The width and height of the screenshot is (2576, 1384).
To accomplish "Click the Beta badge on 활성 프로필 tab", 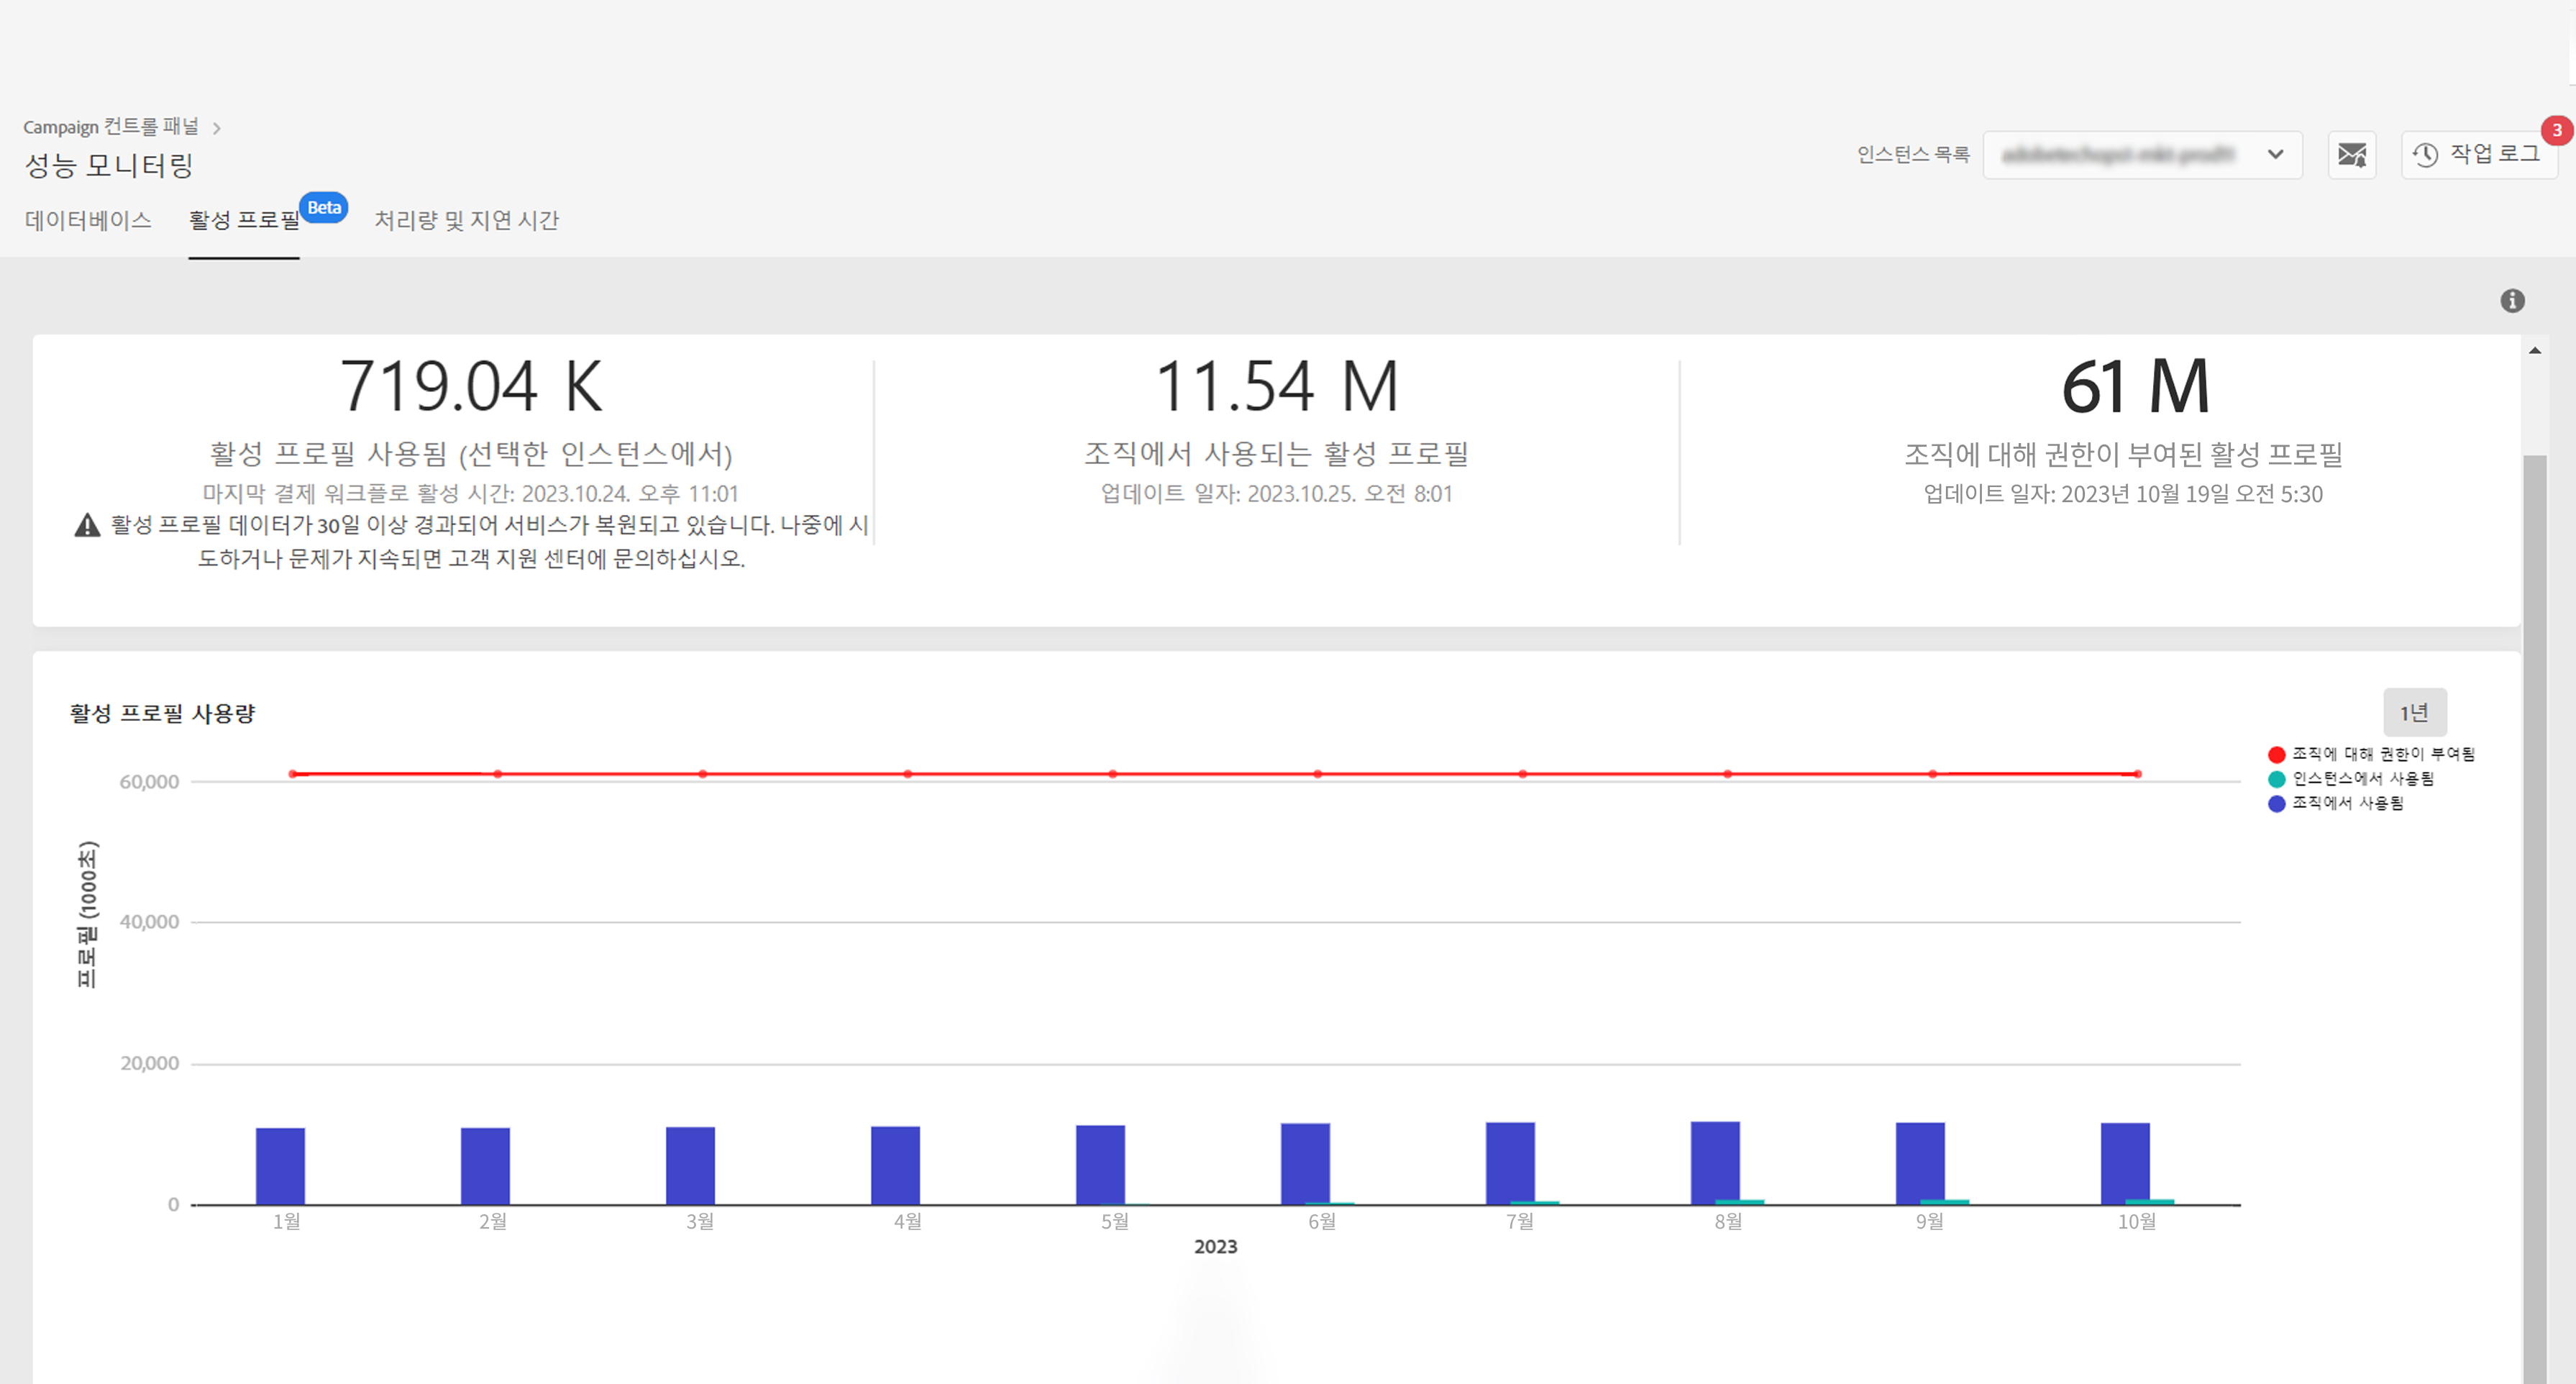I will [x=324, y=208].
